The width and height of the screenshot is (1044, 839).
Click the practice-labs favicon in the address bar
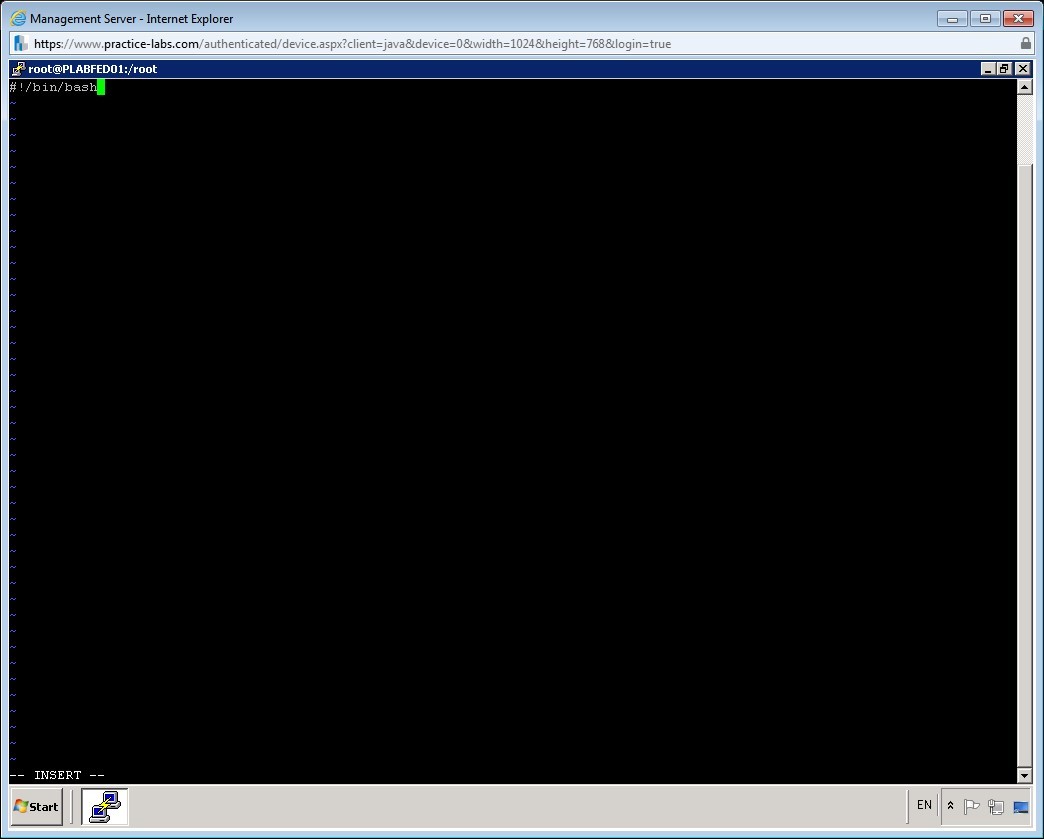(x=19, y=43)
